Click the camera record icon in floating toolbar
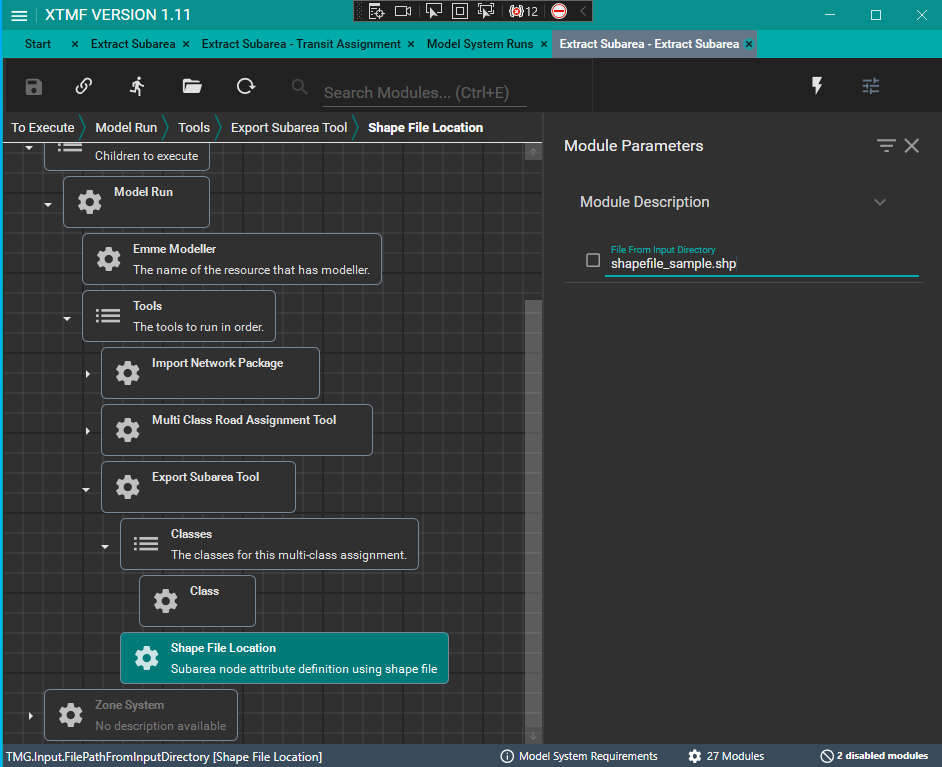The height and width of the screenshot is (767, 942). point(403,11)
